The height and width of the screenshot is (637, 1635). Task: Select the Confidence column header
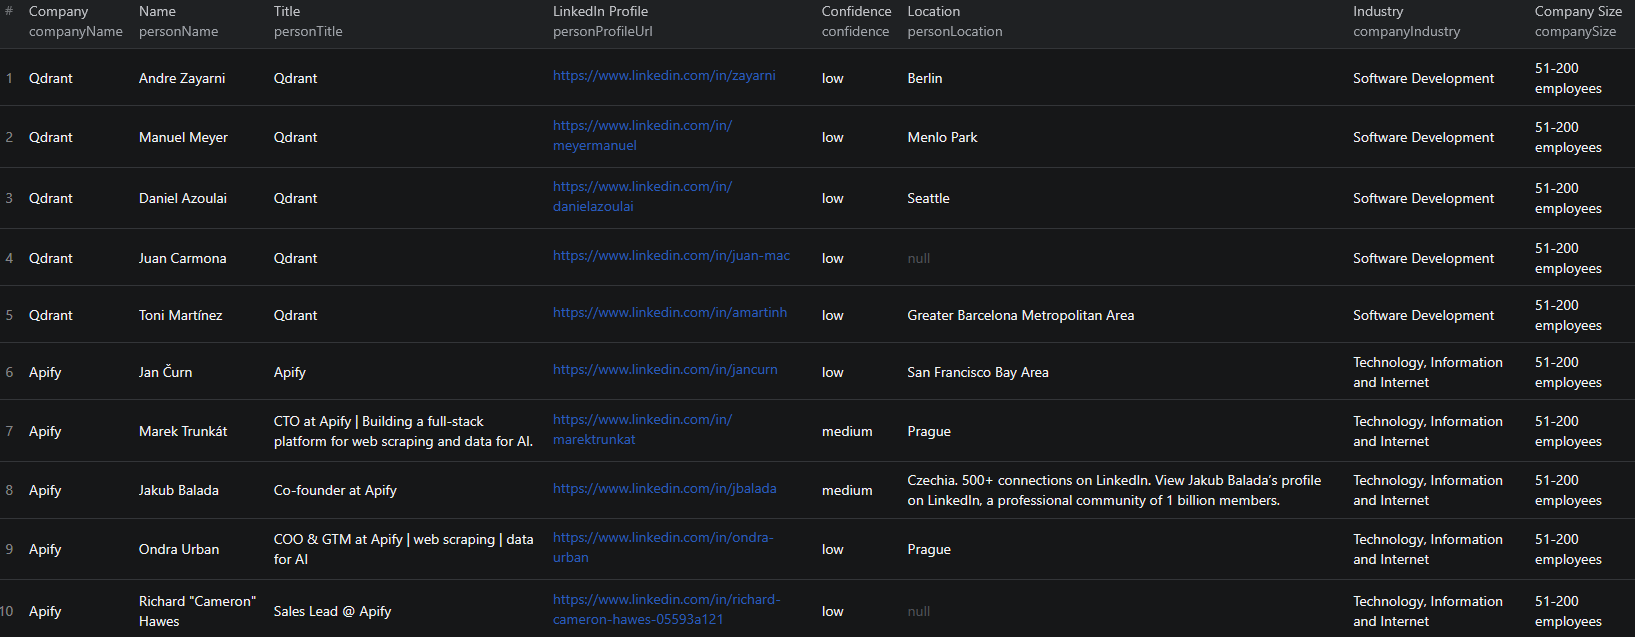[856, 12]
